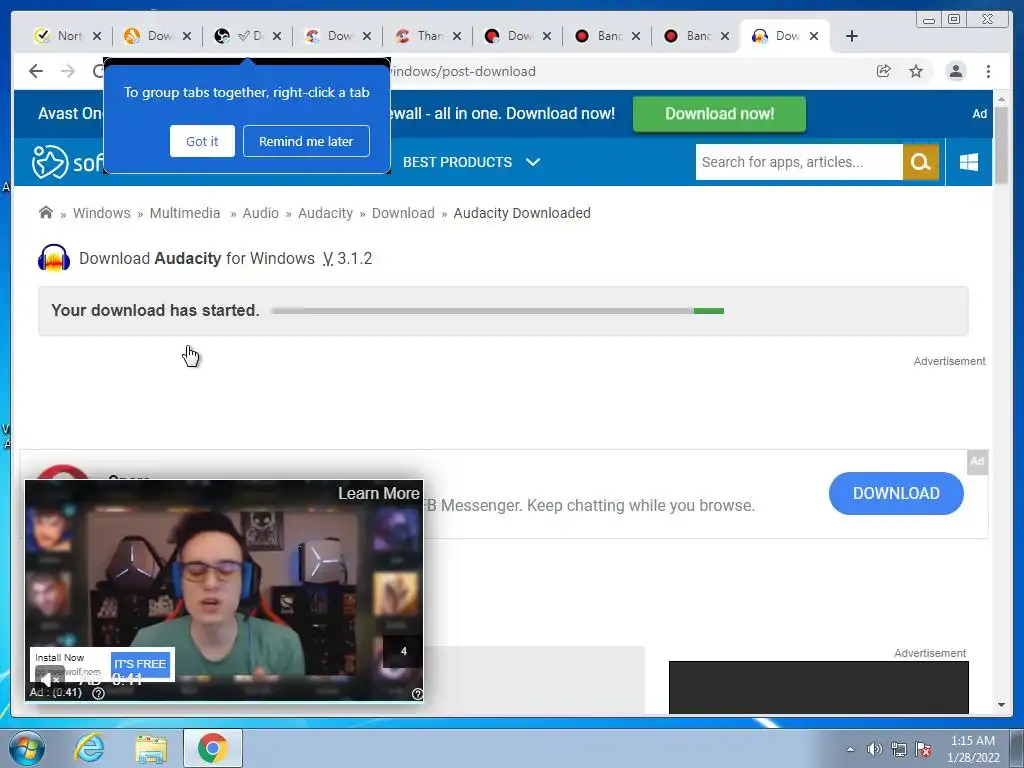Click Remind me later button
The width and height of the screenshot is (1024, 768).
[x=306, y=141]
